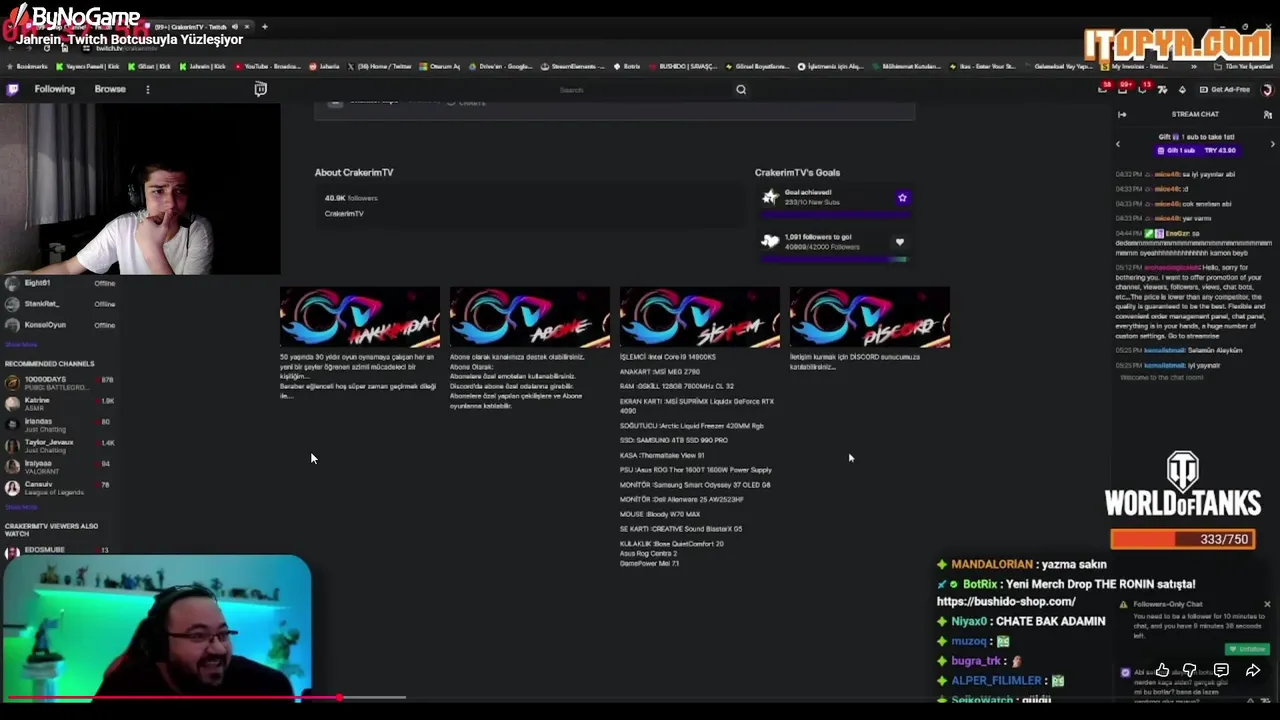Close the Followers-Only Chat notice
Viewport: 1280px width, 720px height.
[x=1267, y=604]
